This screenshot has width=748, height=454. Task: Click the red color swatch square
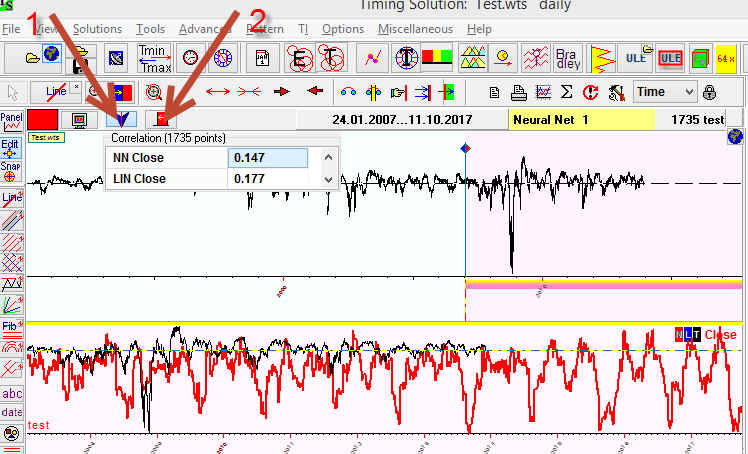tap(43, 120)
